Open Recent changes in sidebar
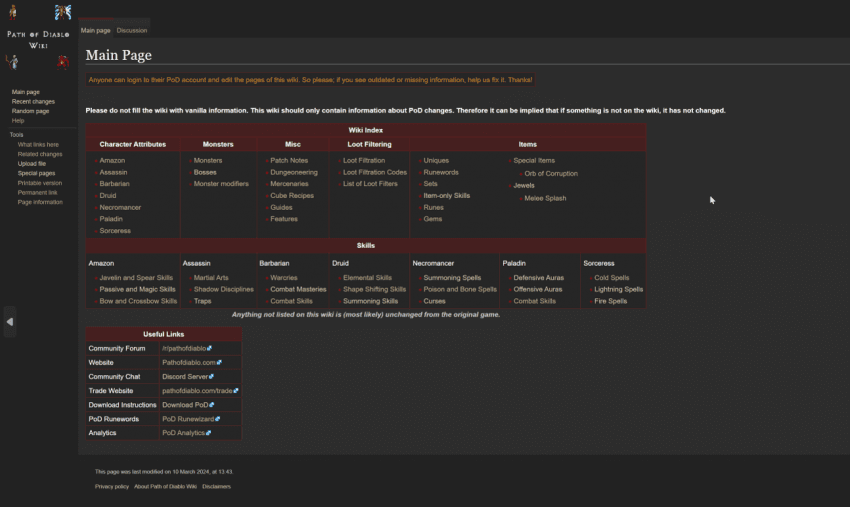This screenshot has width=850, height=507. (33, 101)
